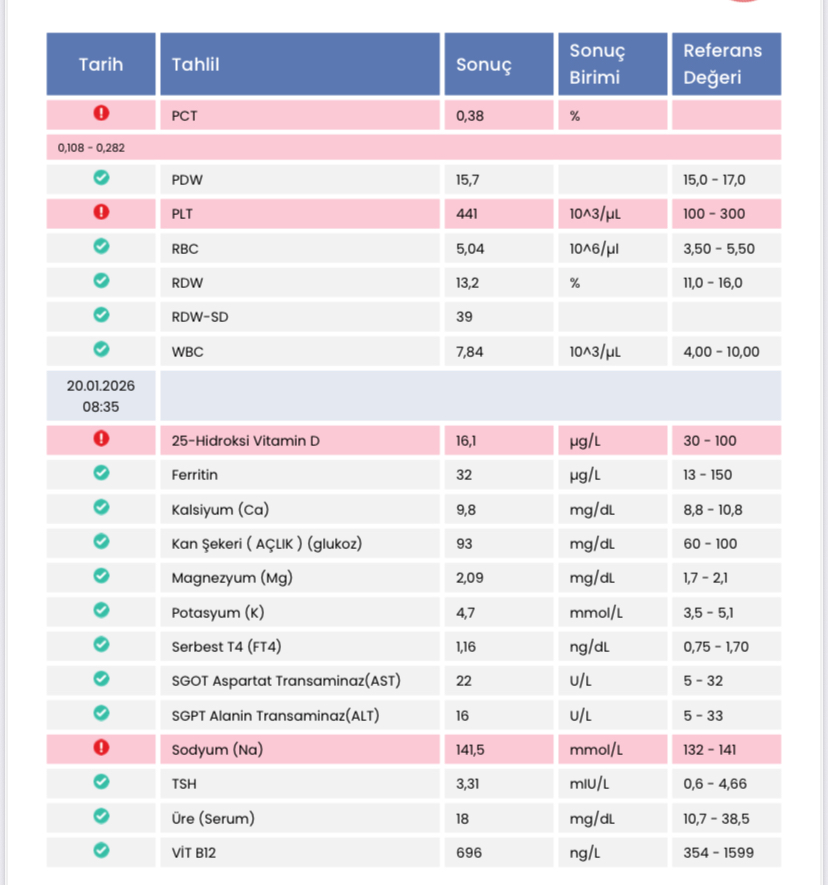Click the warning icon for 25-Hidroksi Vitamin D
The image size is (828, 885).
tap(101, 439)
